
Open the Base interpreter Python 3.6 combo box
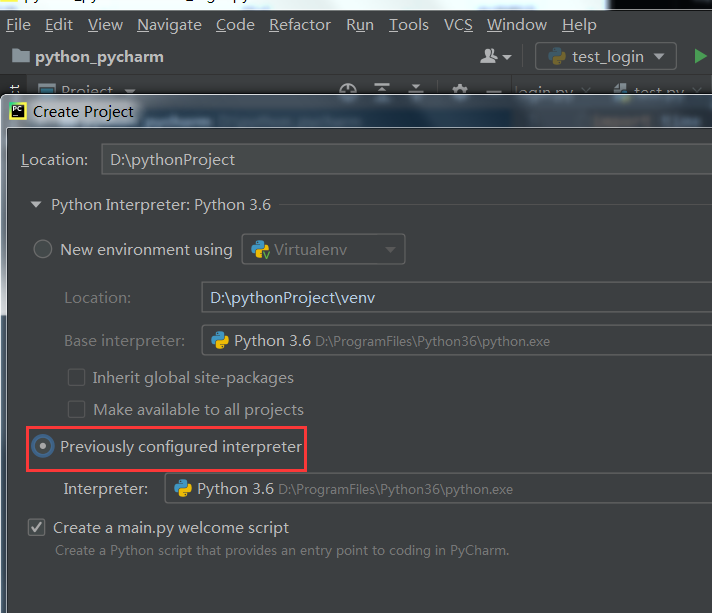[x=456, y=340]
